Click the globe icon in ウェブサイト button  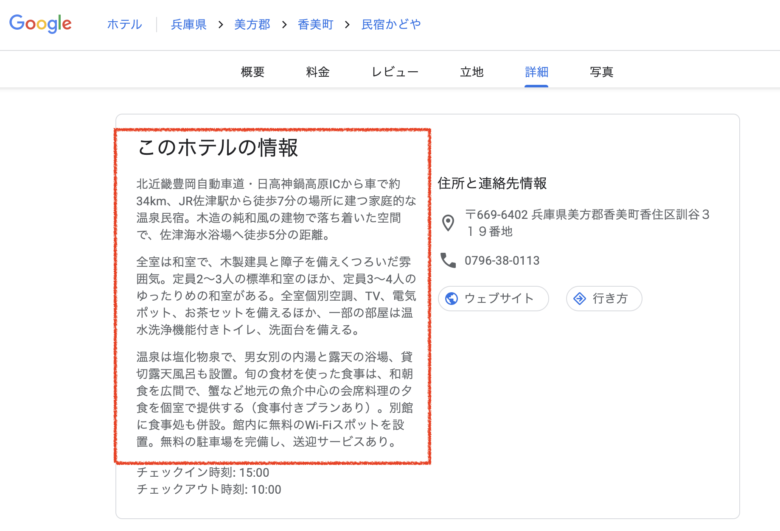452,299
